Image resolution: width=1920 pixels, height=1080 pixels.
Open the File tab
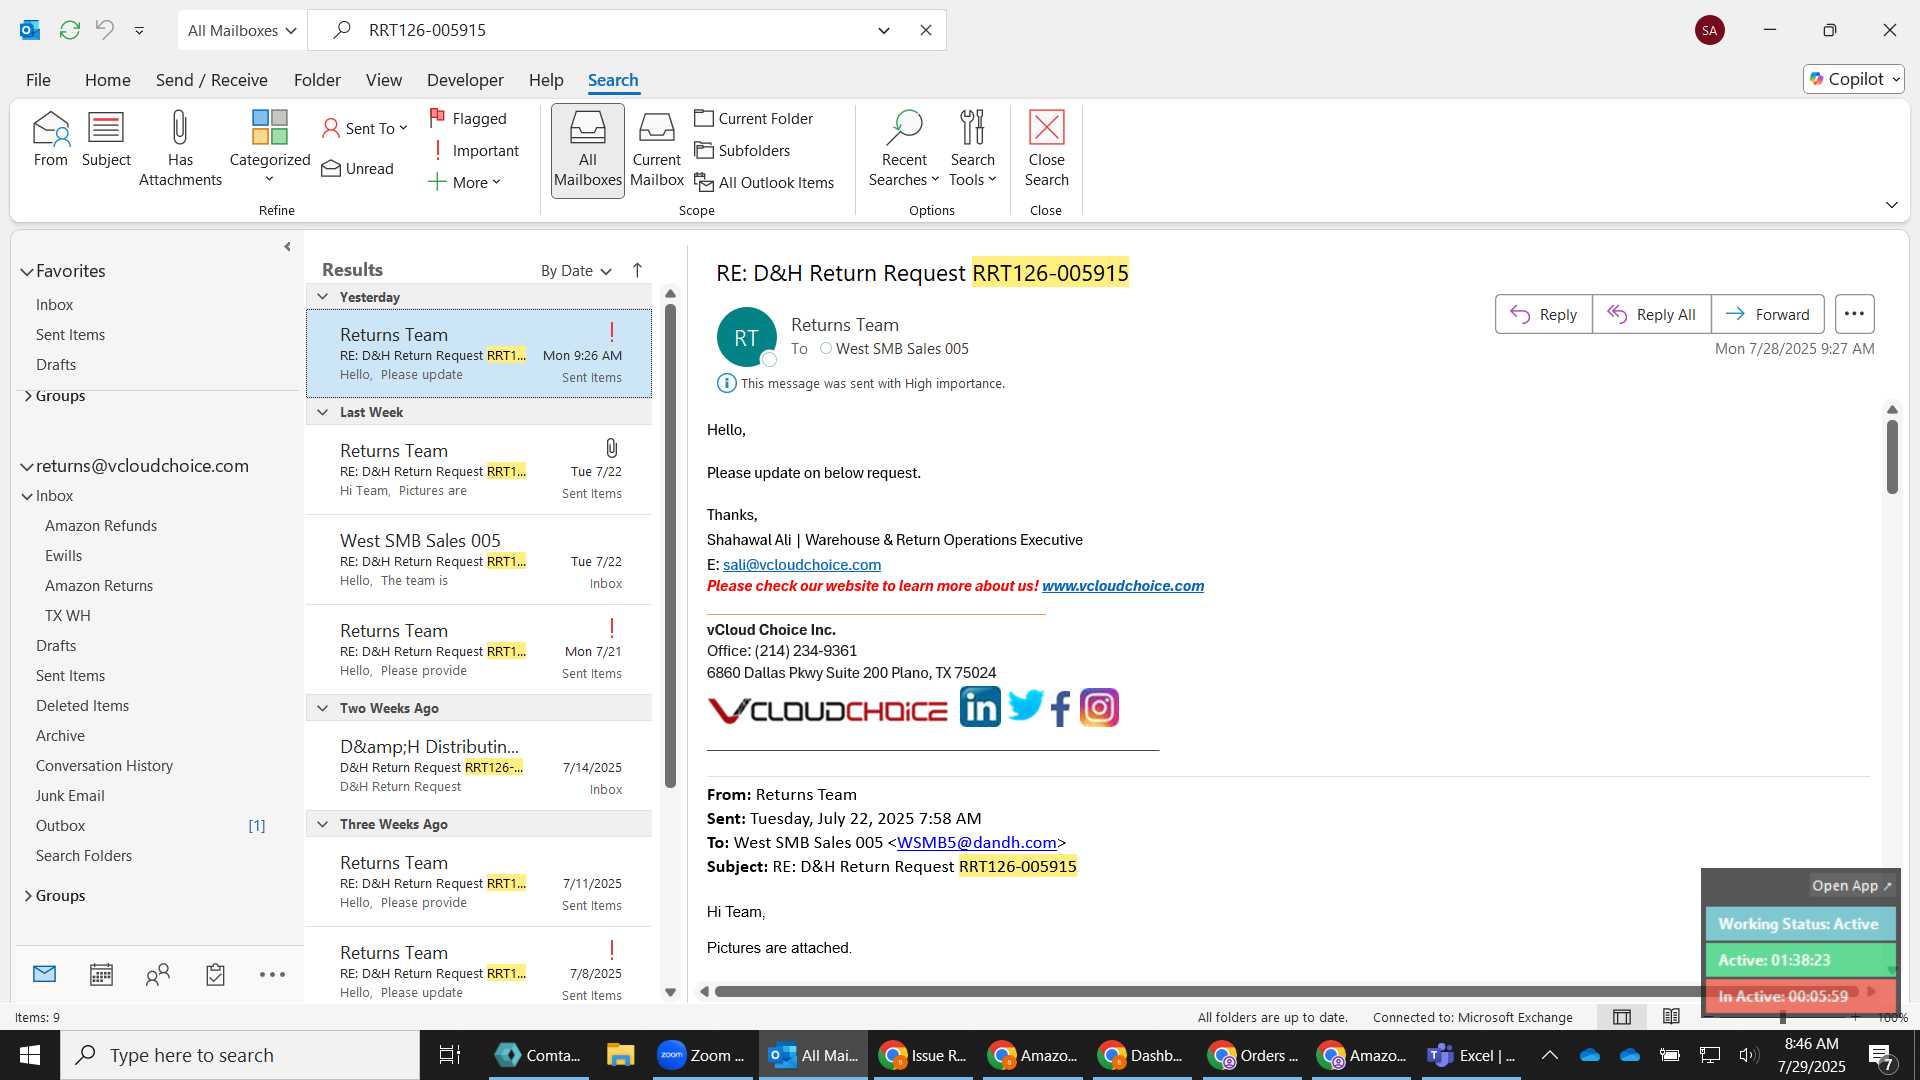click(x=38, y=80)
